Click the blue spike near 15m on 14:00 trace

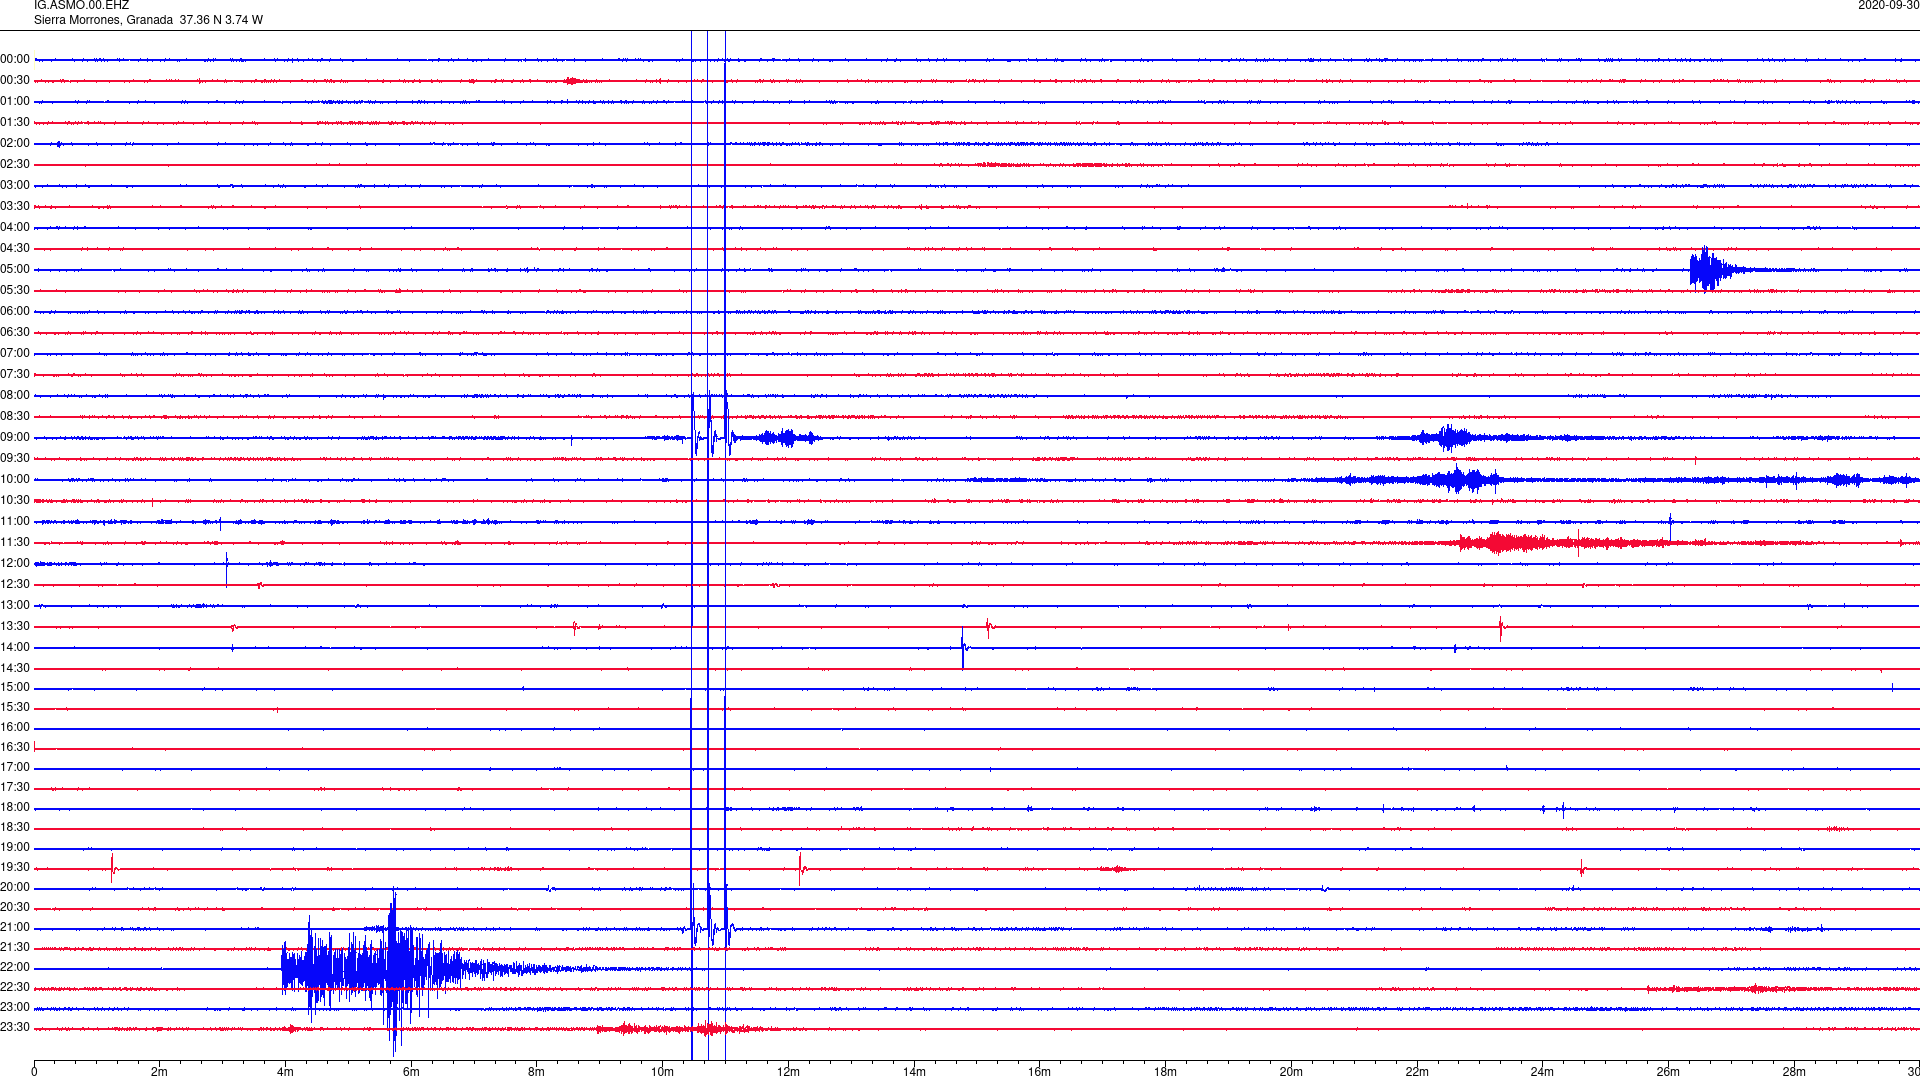point(964,648)
